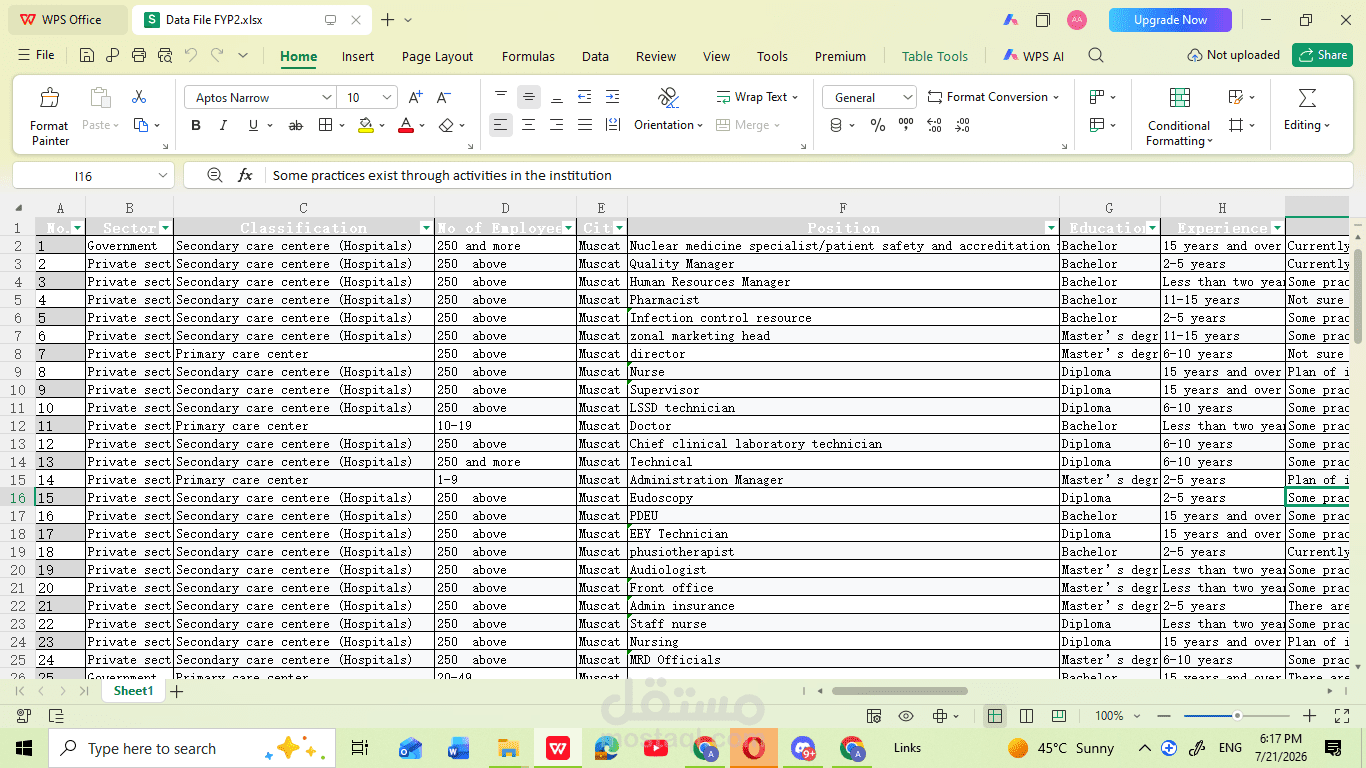Open the Insert ribbon tab
1366x768 pixels.
click(x=358, y=56)
